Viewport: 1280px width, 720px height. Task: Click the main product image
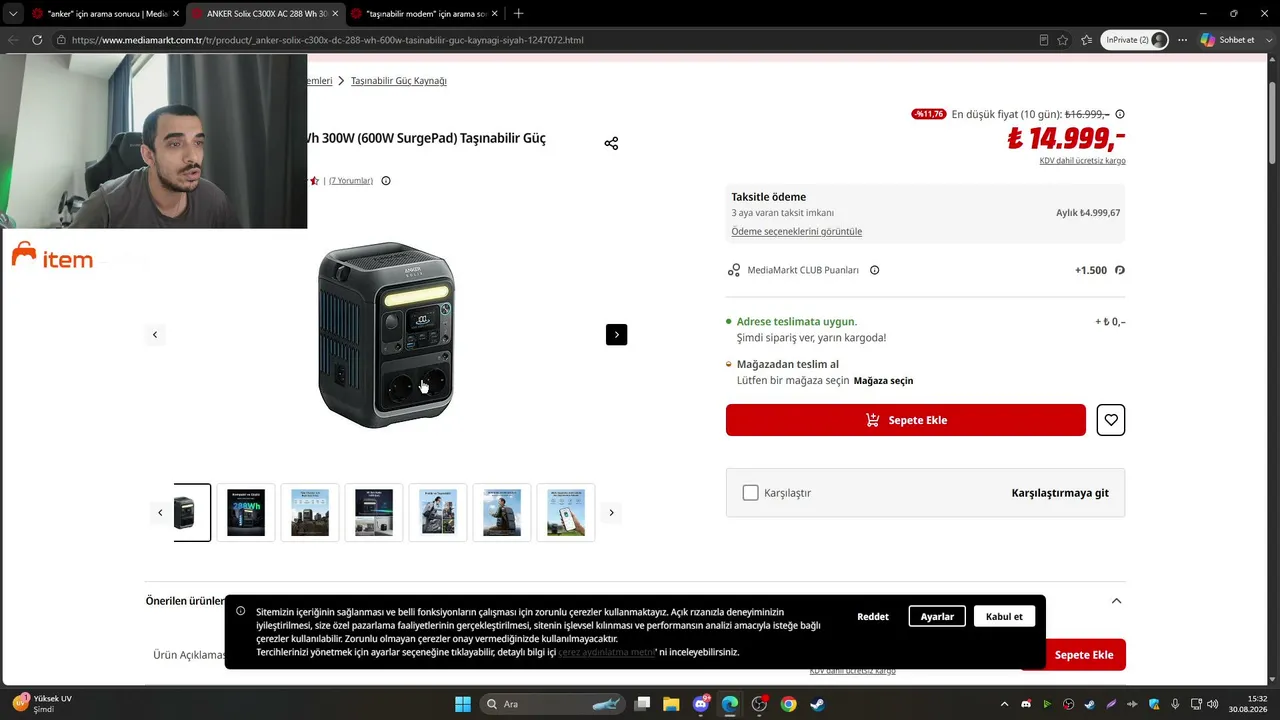(x=386, y=335)
